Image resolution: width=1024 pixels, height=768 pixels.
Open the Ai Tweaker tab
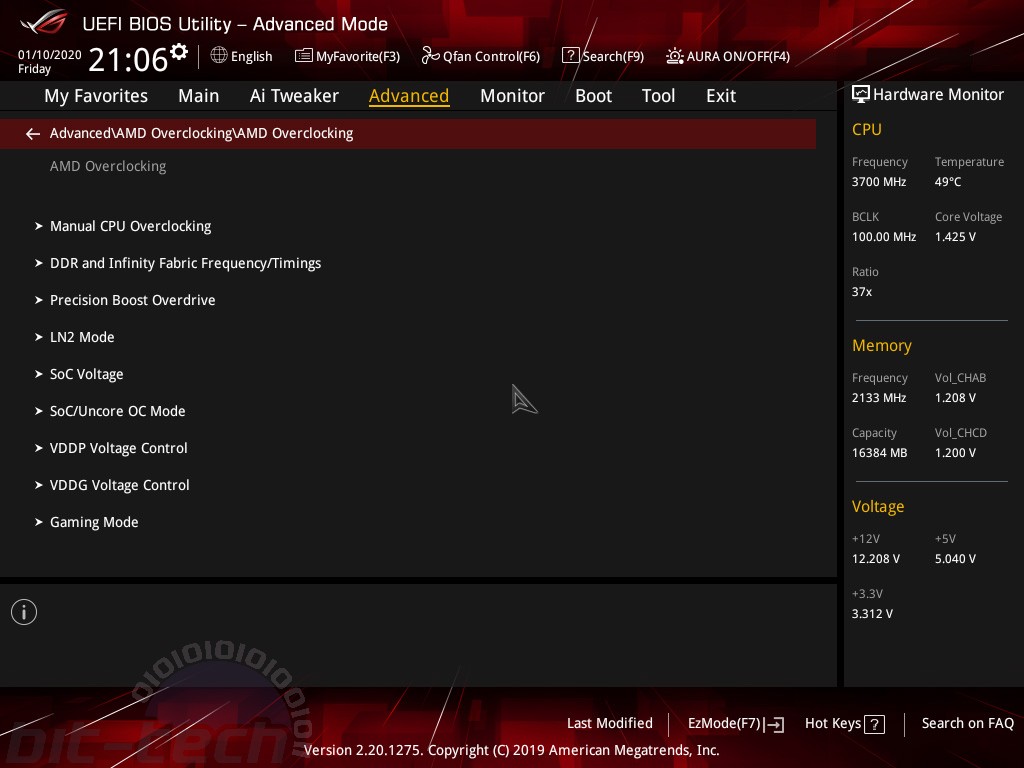coord(294,96)
